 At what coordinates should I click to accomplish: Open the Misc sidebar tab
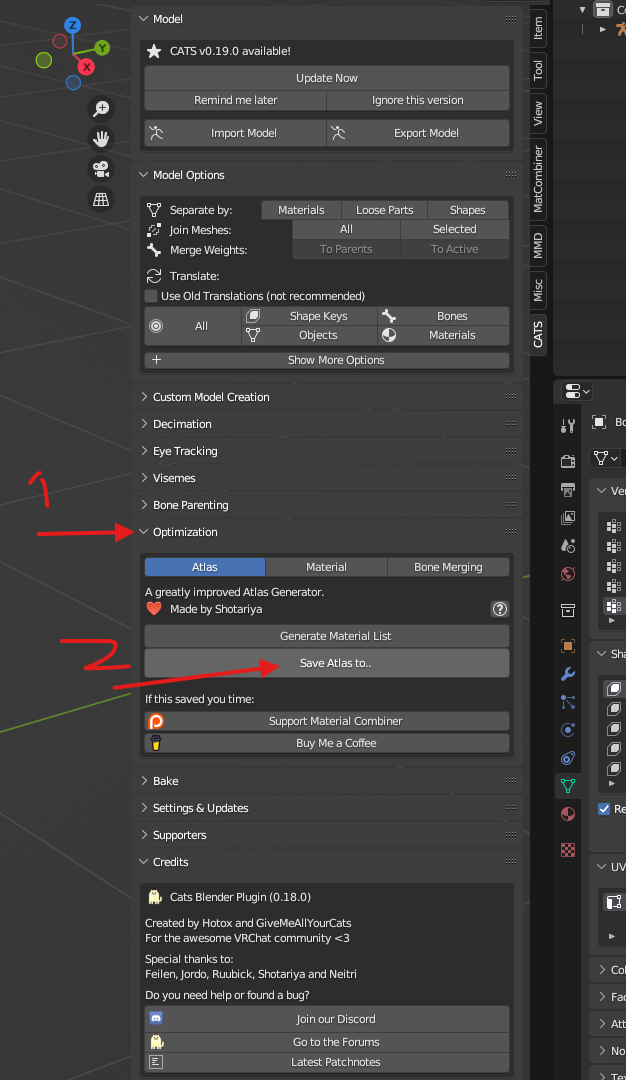(x=538, y=290)
